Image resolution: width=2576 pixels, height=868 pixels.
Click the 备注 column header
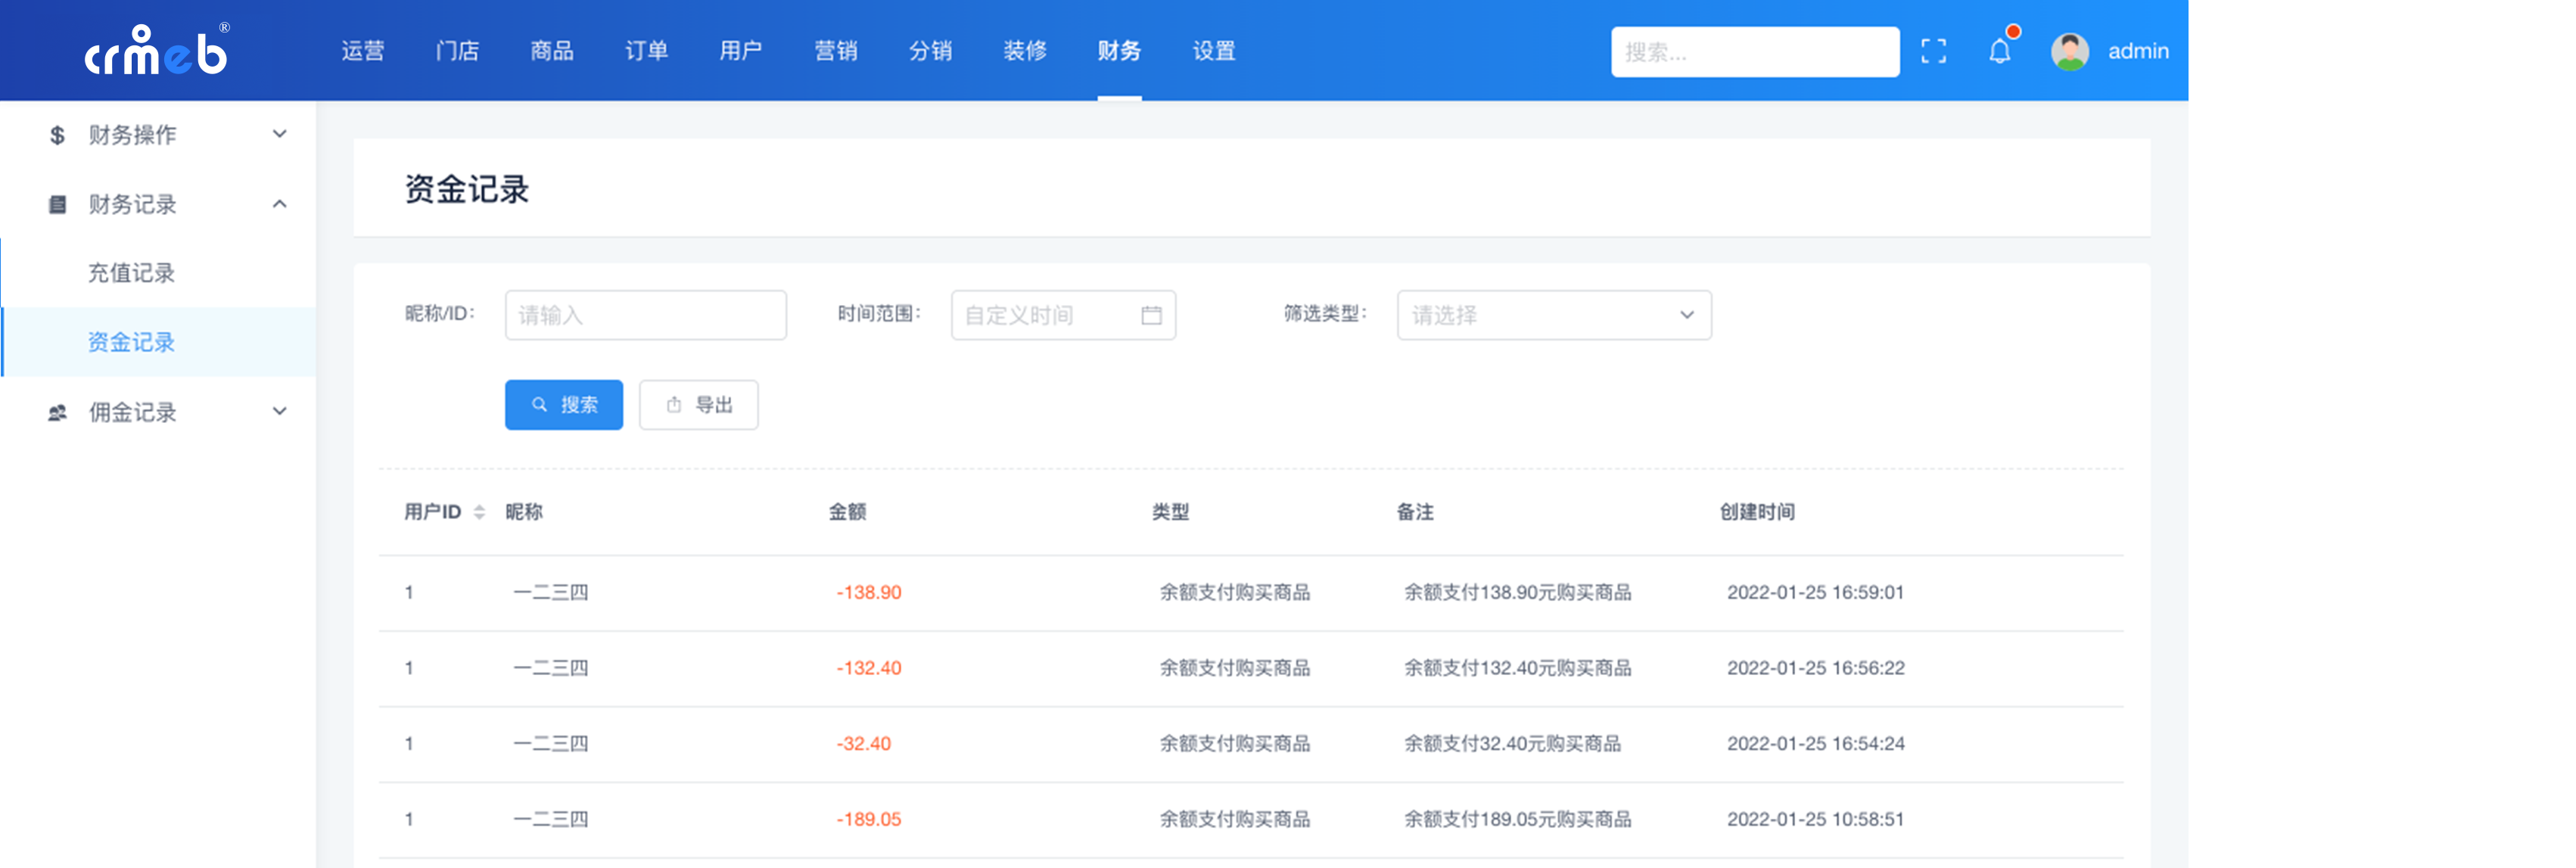pyautogui.click(x=1415, y=512)
